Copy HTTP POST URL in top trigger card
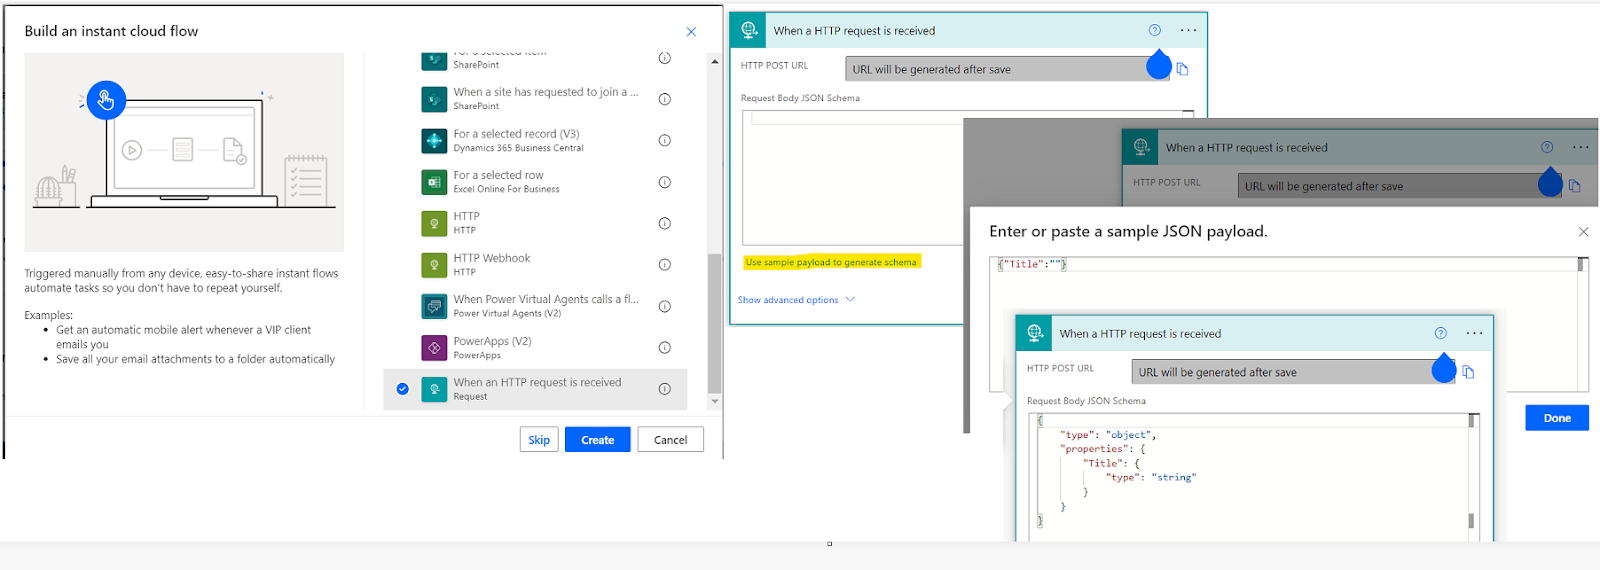Viewport: 1600px width, 570px height. coord(1182,69)
